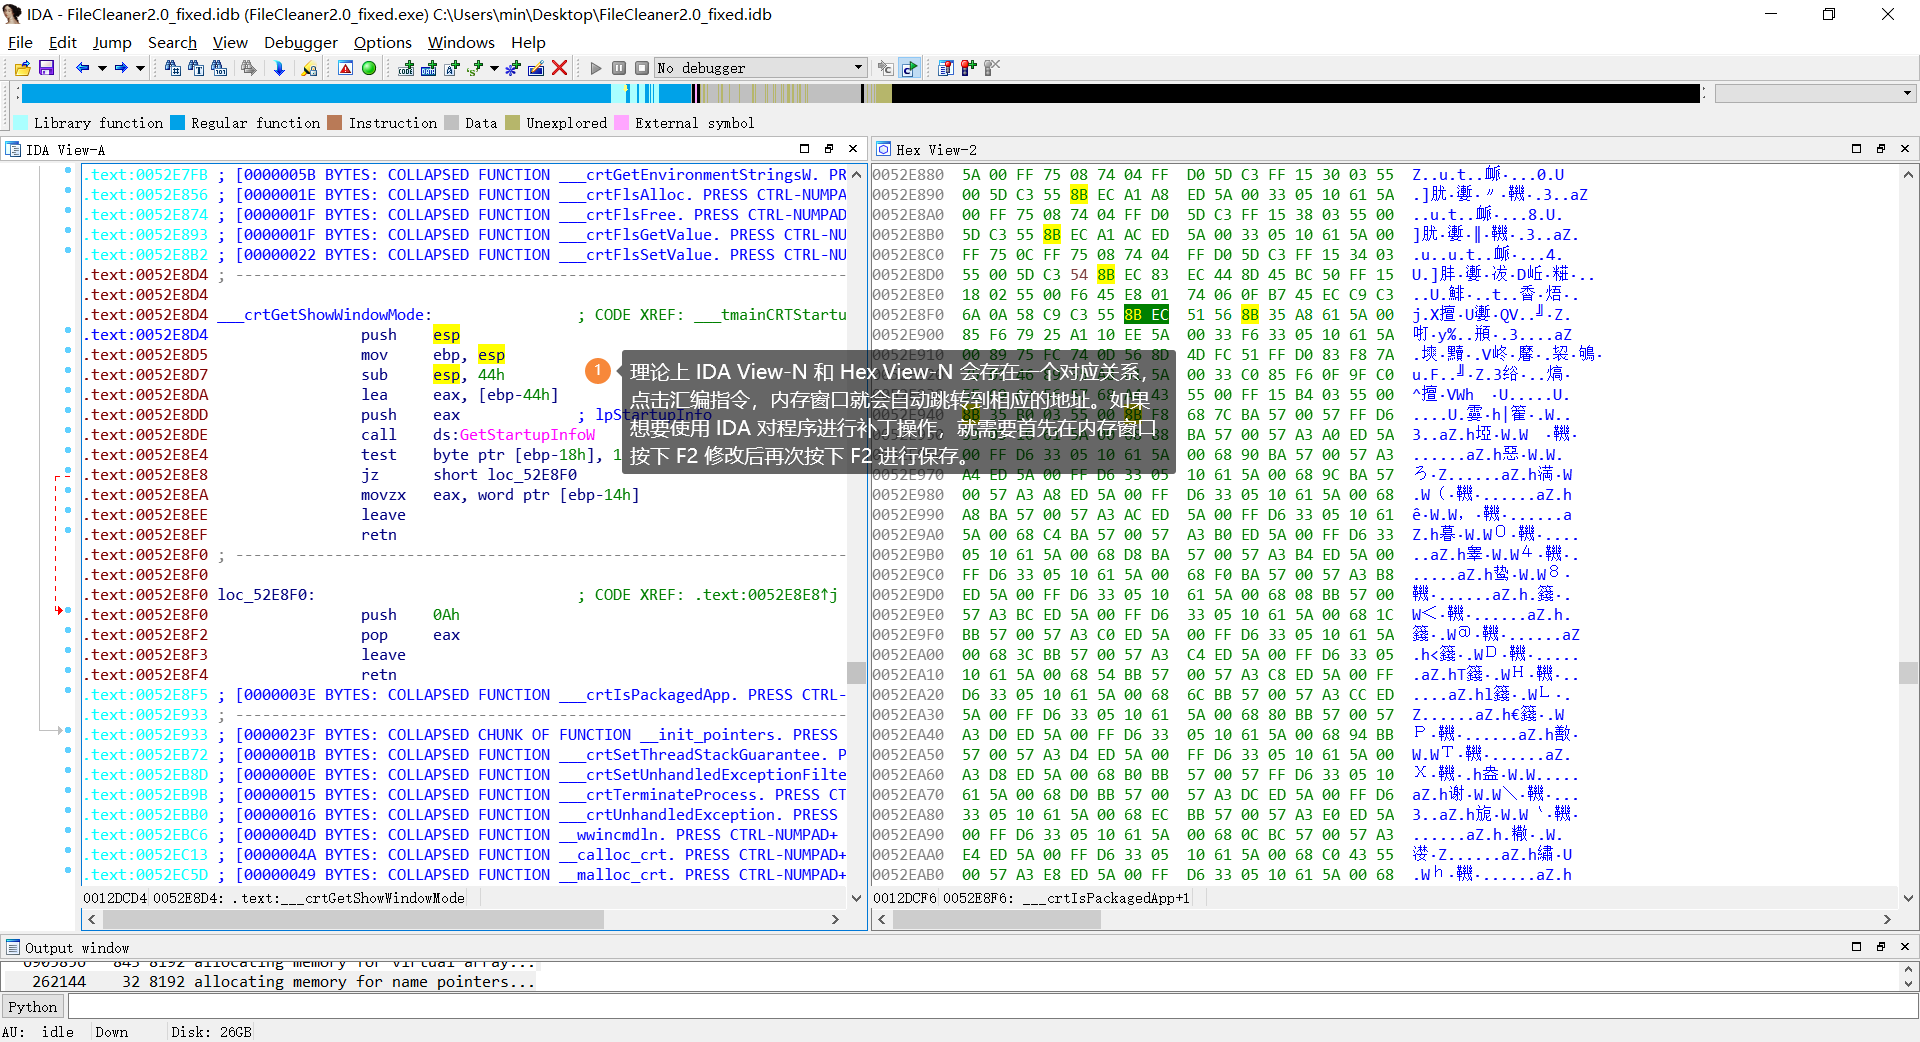Image resolution: width=1920 pixels, height=1042 pixels.
Task: Click the blue down arrow jump icon
Action: coord(279,68)
